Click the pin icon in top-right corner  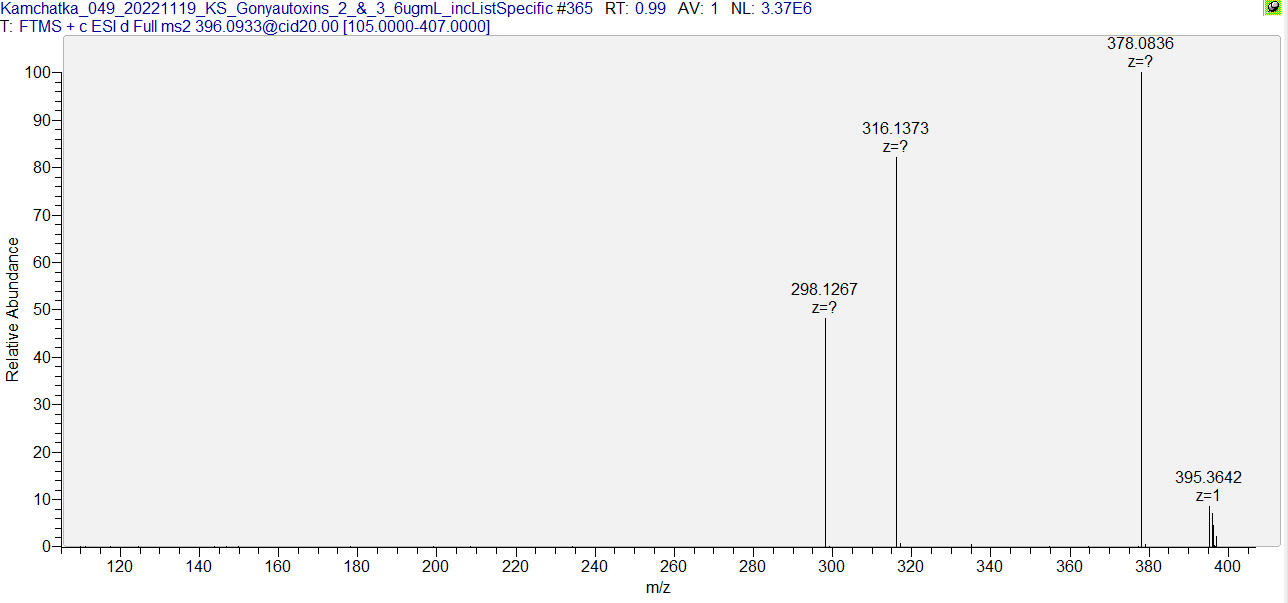click(x=1273, y=7)
